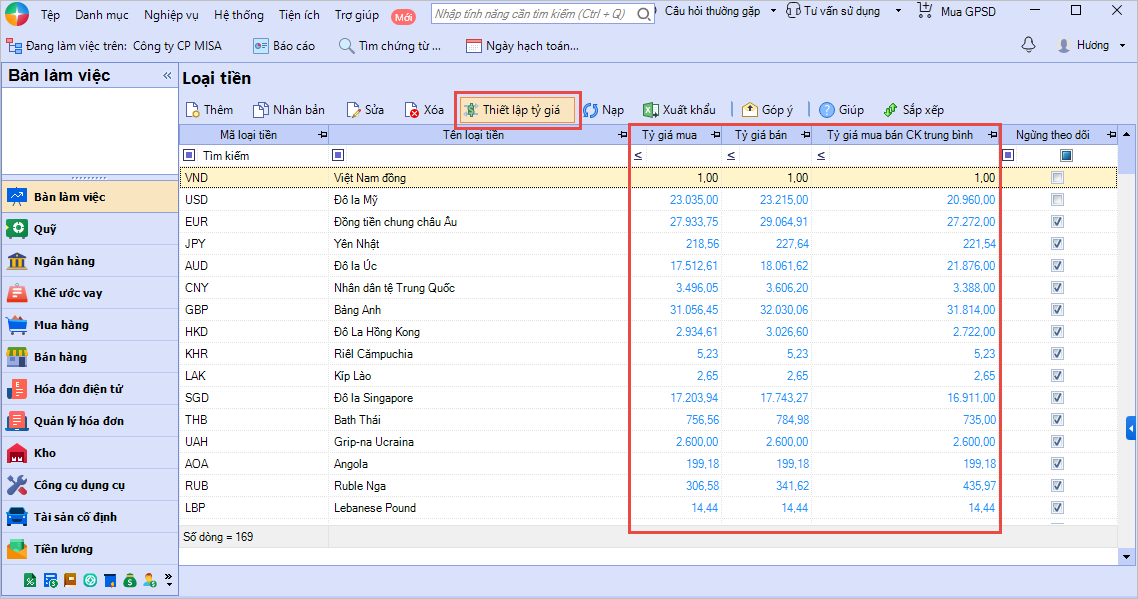Viewport: 1138px width, 599px height.
Task: Click the Xóa delete icon
Action: [412, 110]
